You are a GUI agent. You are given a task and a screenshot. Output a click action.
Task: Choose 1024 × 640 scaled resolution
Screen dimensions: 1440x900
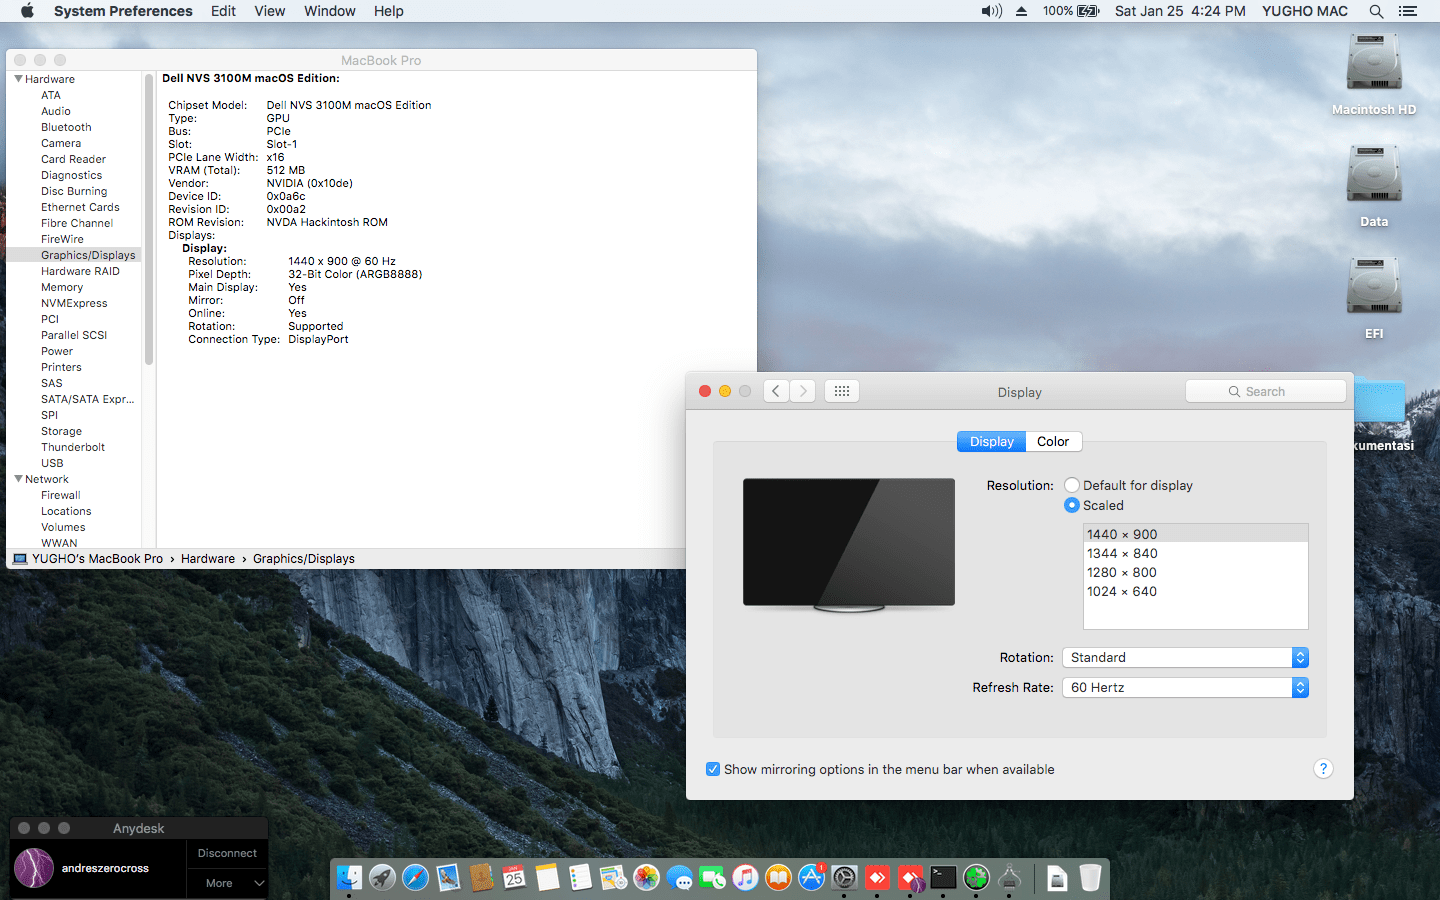(x=1196, y=591)
